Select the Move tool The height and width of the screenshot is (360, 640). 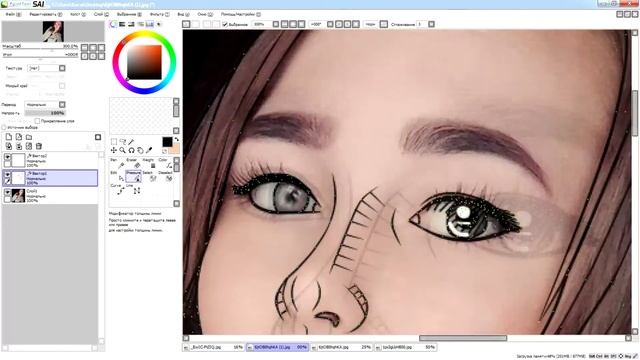coord(114,150)
